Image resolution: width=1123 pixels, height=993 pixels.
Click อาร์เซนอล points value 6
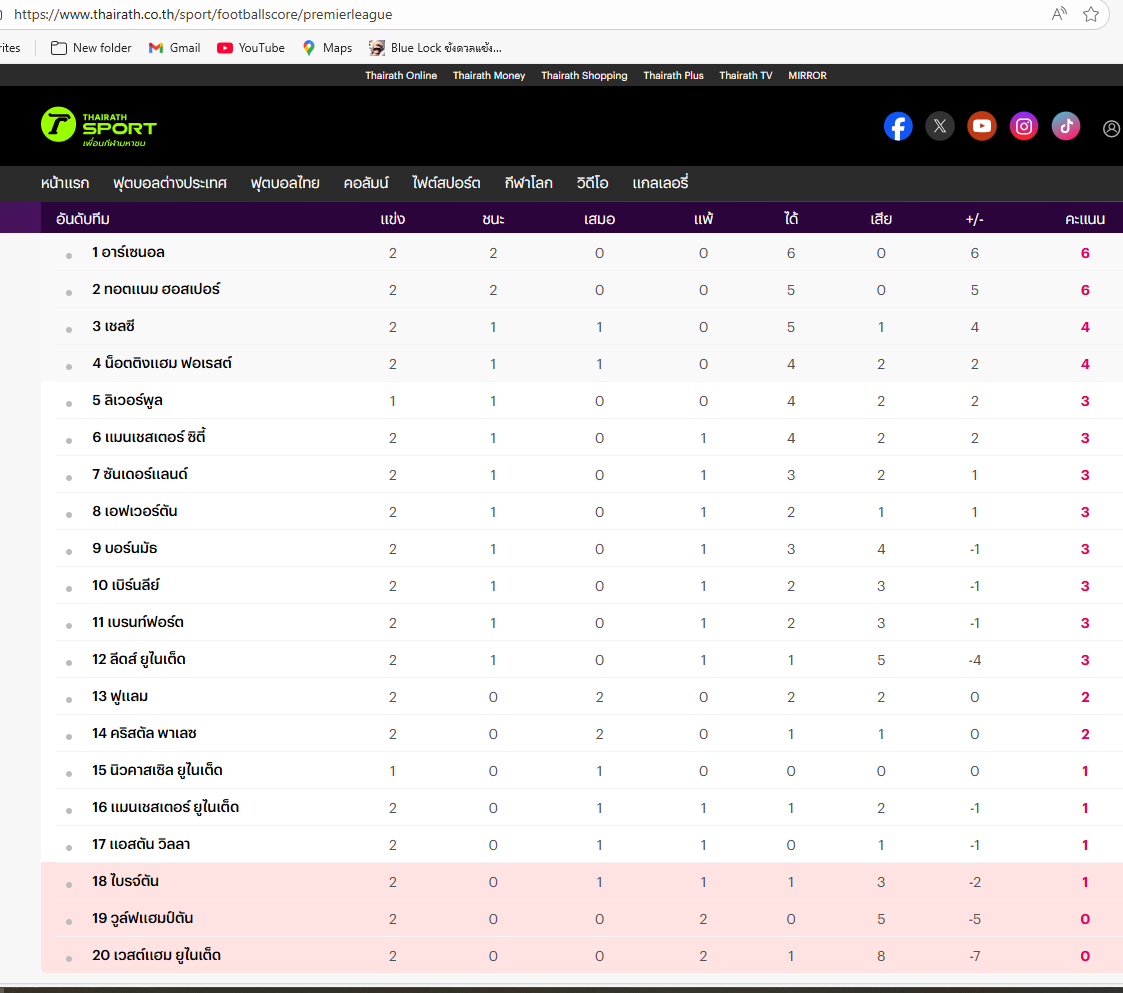tap(1085, 253)
